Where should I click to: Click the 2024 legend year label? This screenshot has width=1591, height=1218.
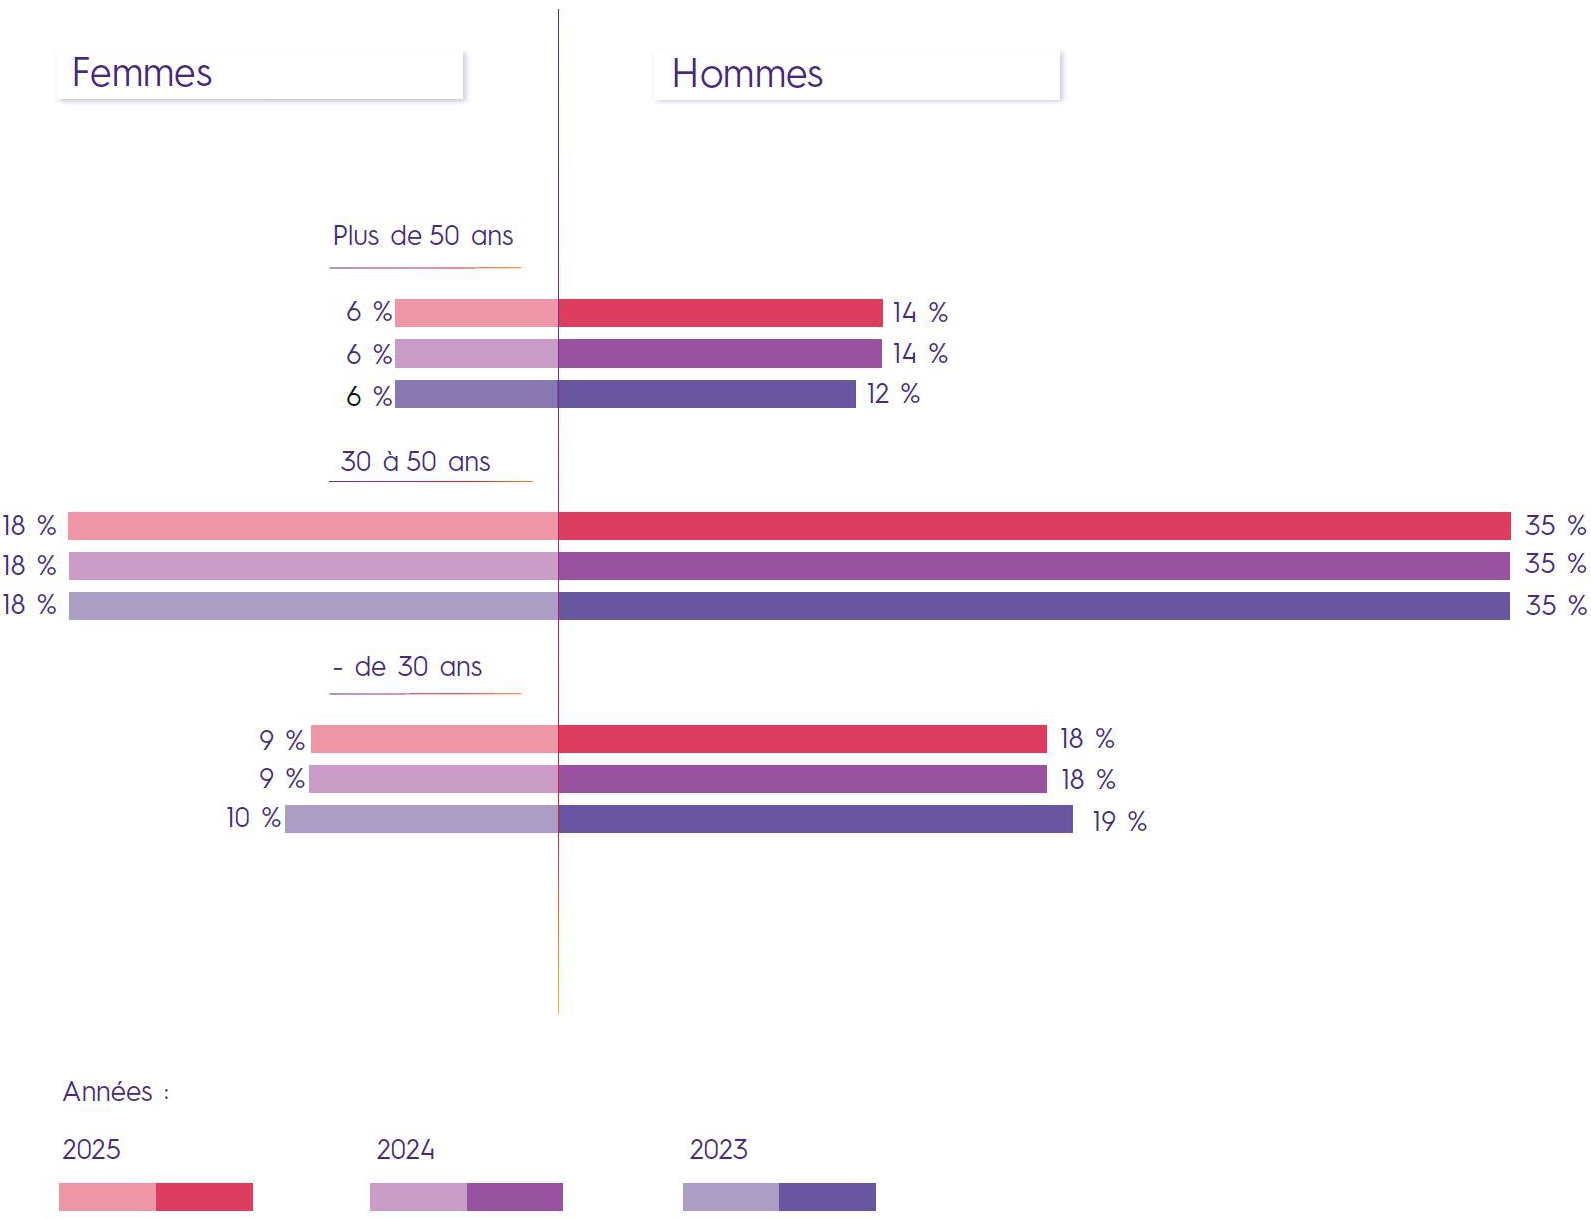pyautogui.click(x=405, y=1150)
